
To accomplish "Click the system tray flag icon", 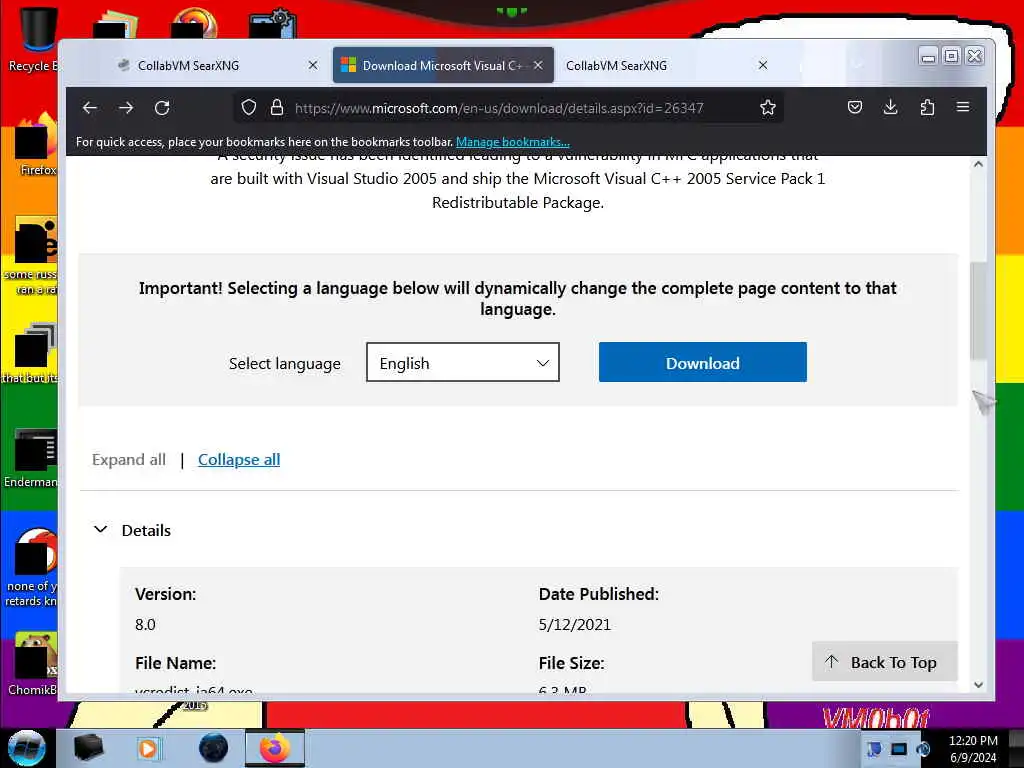I will [x=874, y=749].
